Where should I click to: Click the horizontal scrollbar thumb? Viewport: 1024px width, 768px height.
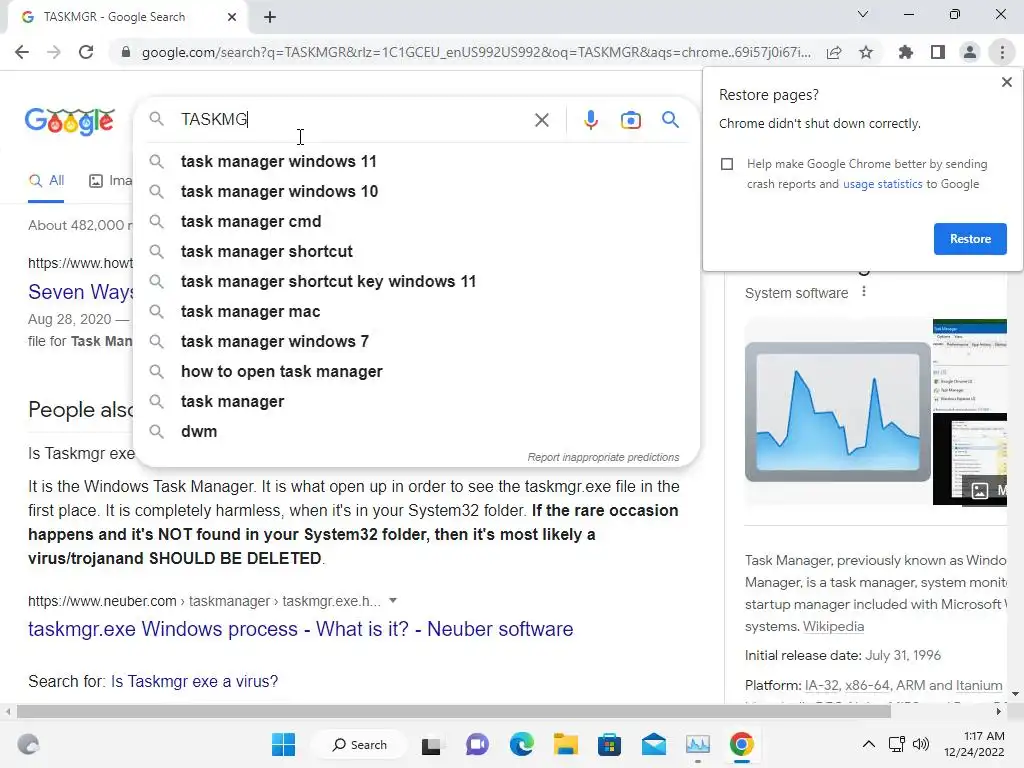click(x=454, y=711)
